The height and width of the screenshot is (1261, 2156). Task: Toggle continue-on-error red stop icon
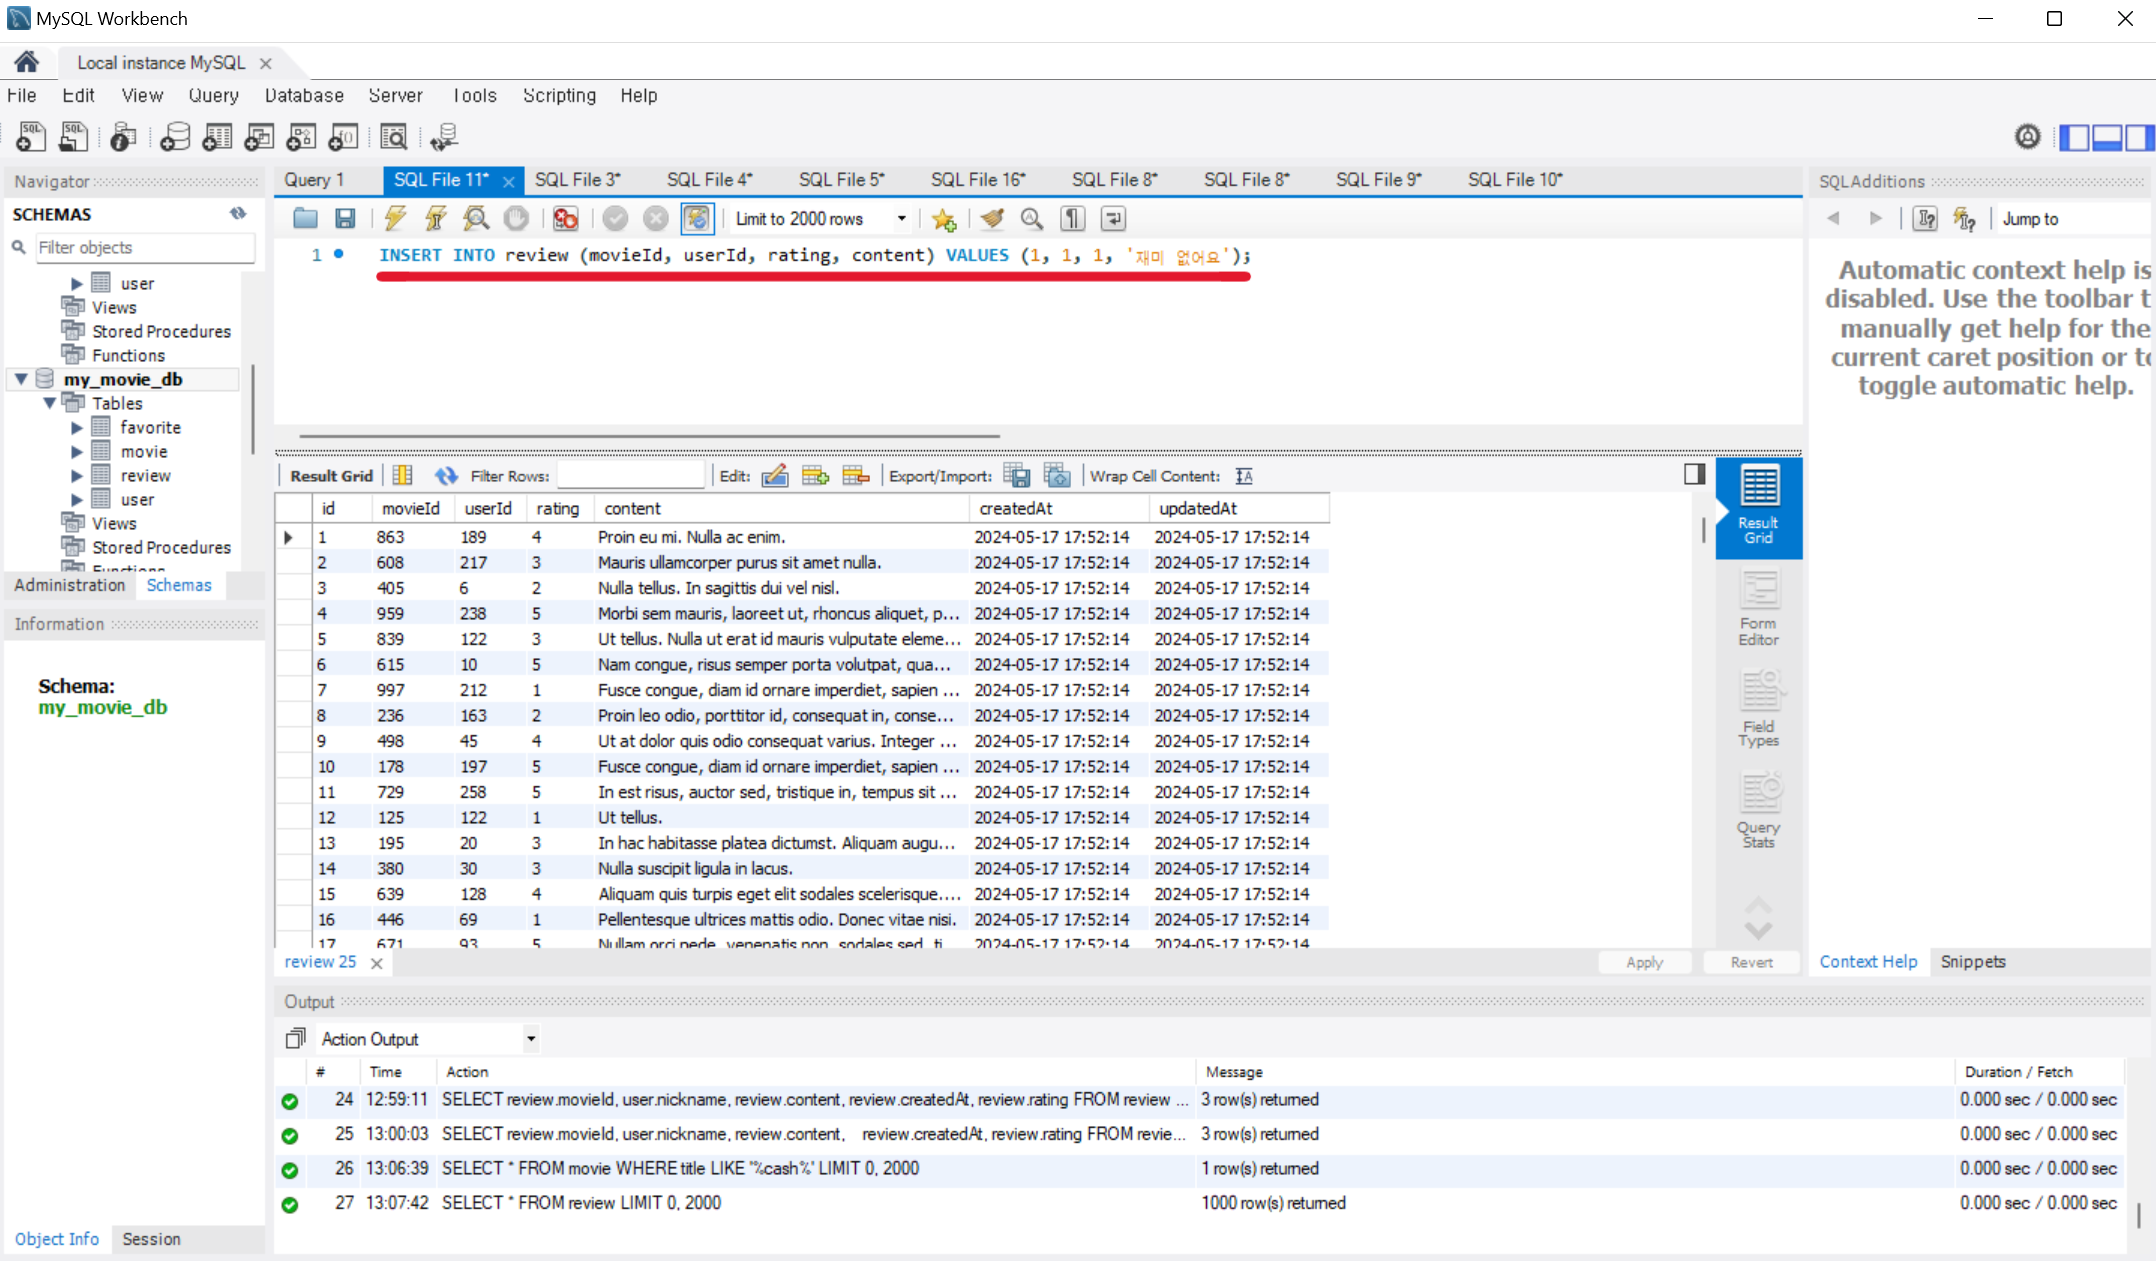click(566, 218)
